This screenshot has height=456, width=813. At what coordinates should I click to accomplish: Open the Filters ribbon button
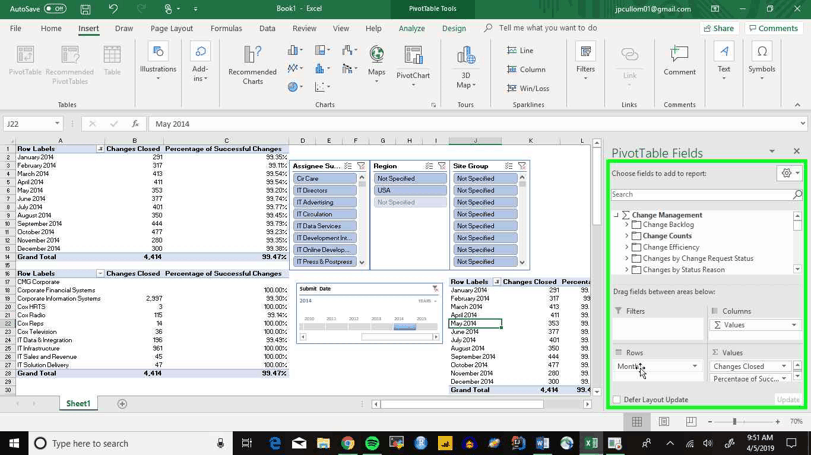pyautogui.click(x=585, y=62)
